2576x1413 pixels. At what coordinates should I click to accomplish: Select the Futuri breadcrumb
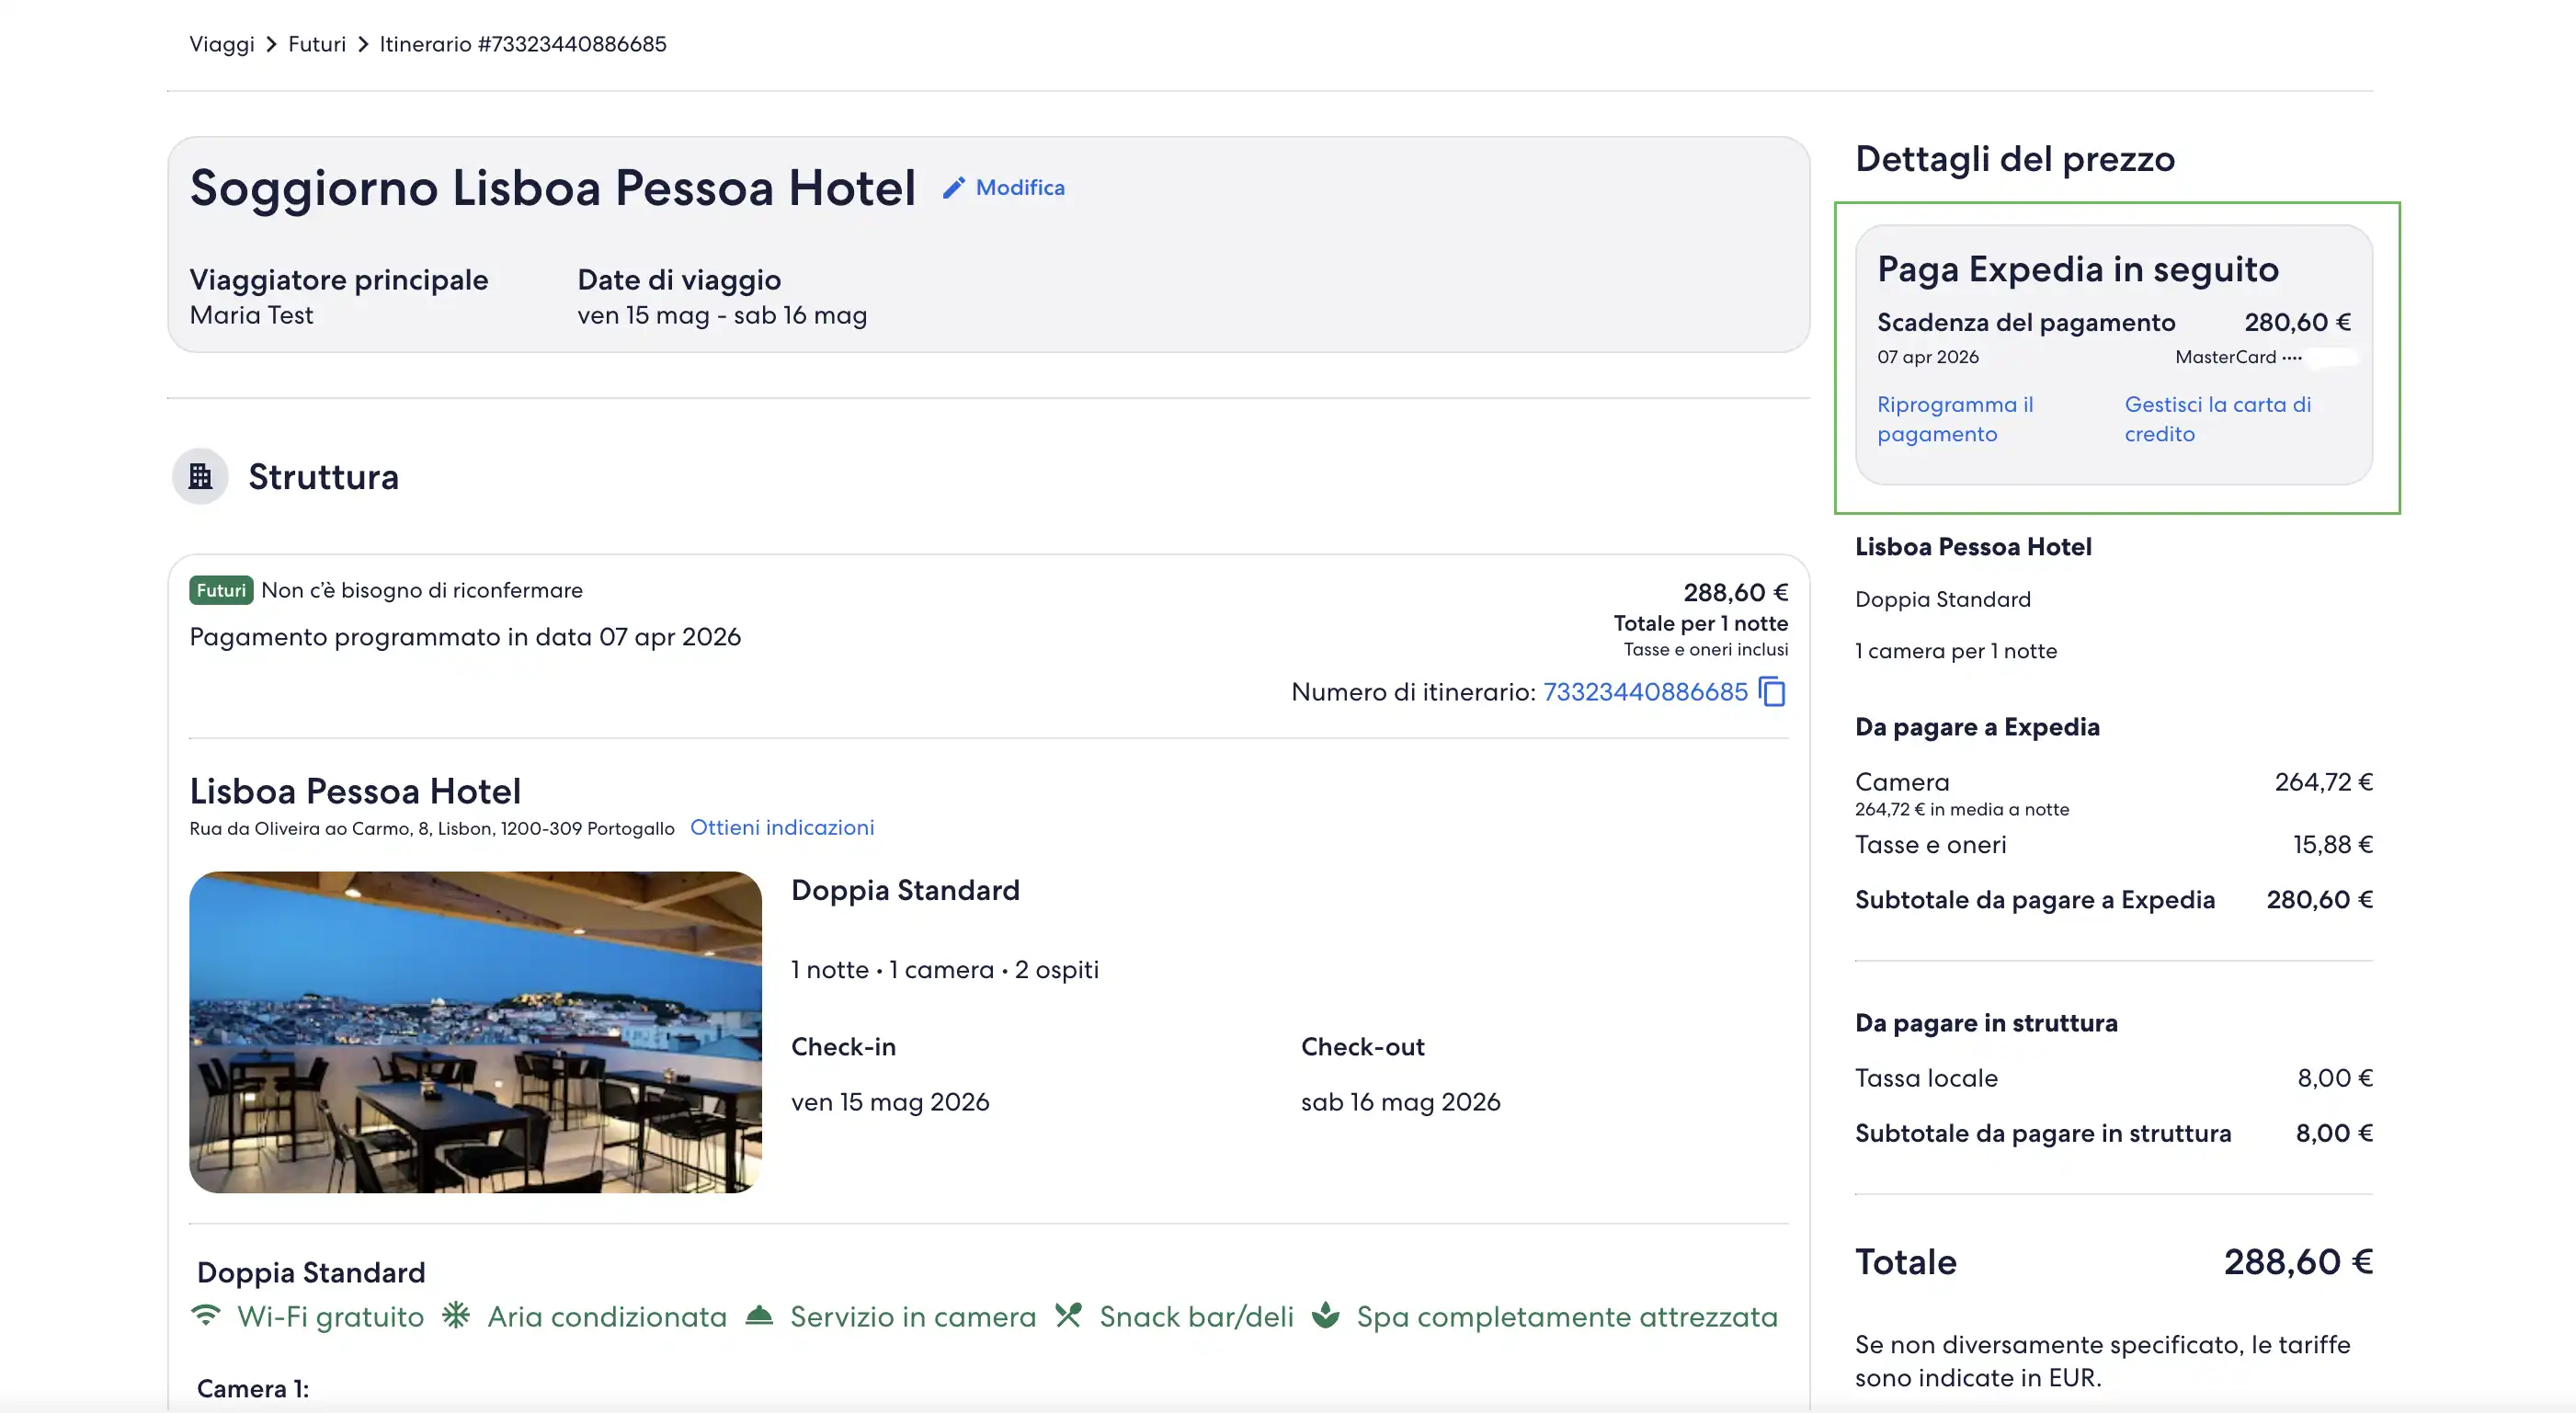317,44
